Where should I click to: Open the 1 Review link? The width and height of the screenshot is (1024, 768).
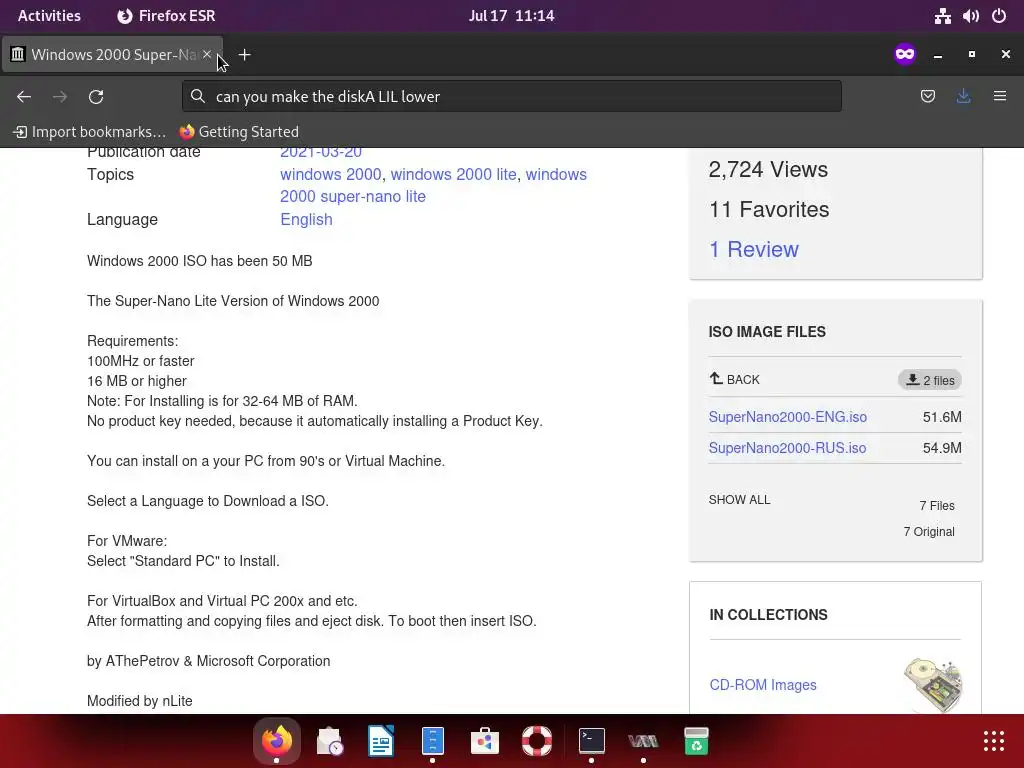tap(754, 249)
